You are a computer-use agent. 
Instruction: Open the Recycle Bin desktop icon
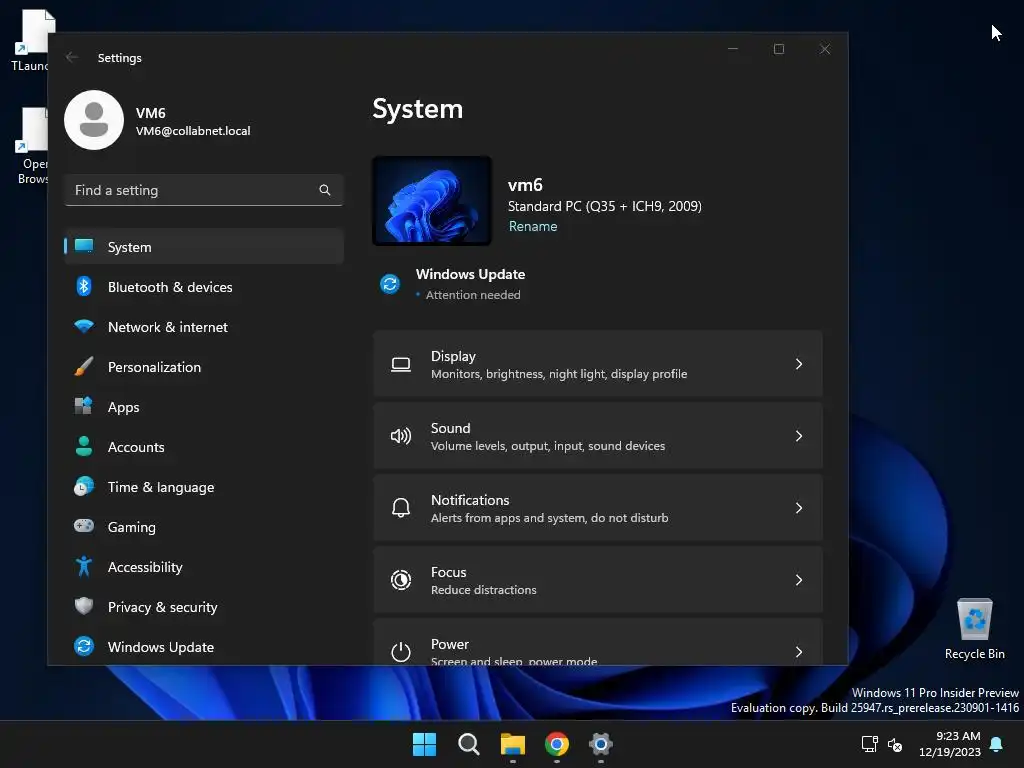point(974,628)
